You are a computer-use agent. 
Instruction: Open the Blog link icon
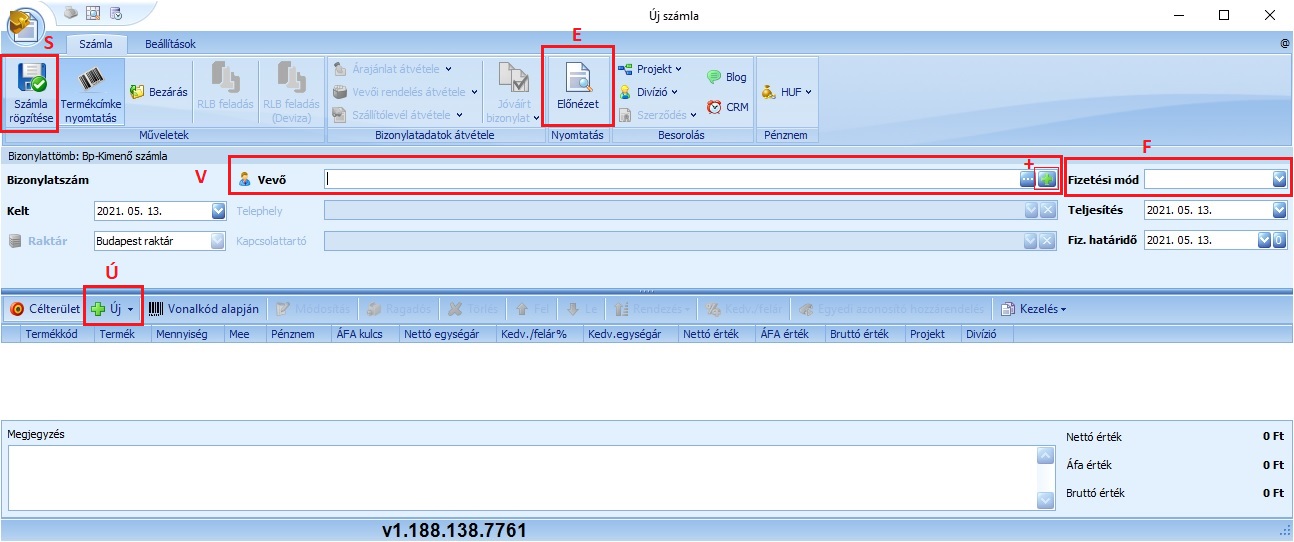click(714, 77)
